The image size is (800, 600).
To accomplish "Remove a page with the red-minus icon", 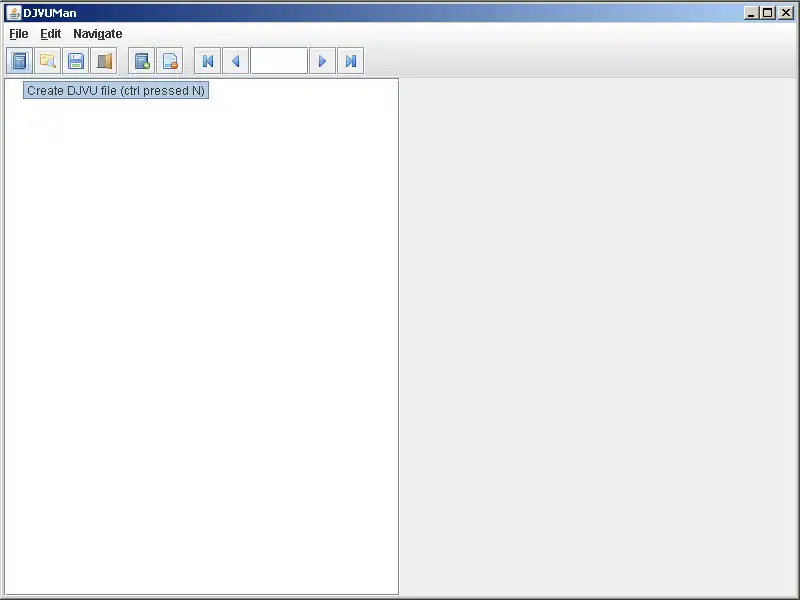I will click(x=169, y=61).
